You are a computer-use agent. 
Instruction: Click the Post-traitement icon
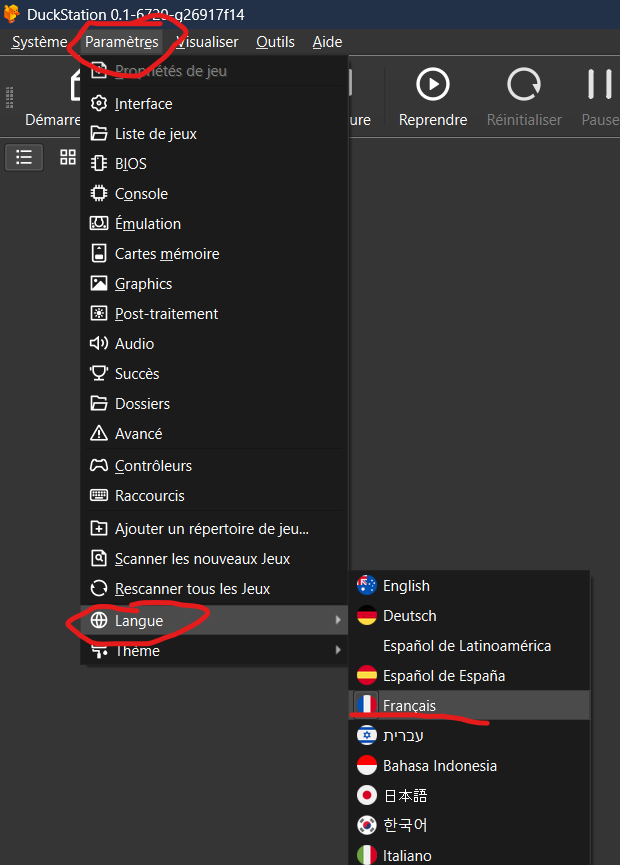tap(99, 313)
